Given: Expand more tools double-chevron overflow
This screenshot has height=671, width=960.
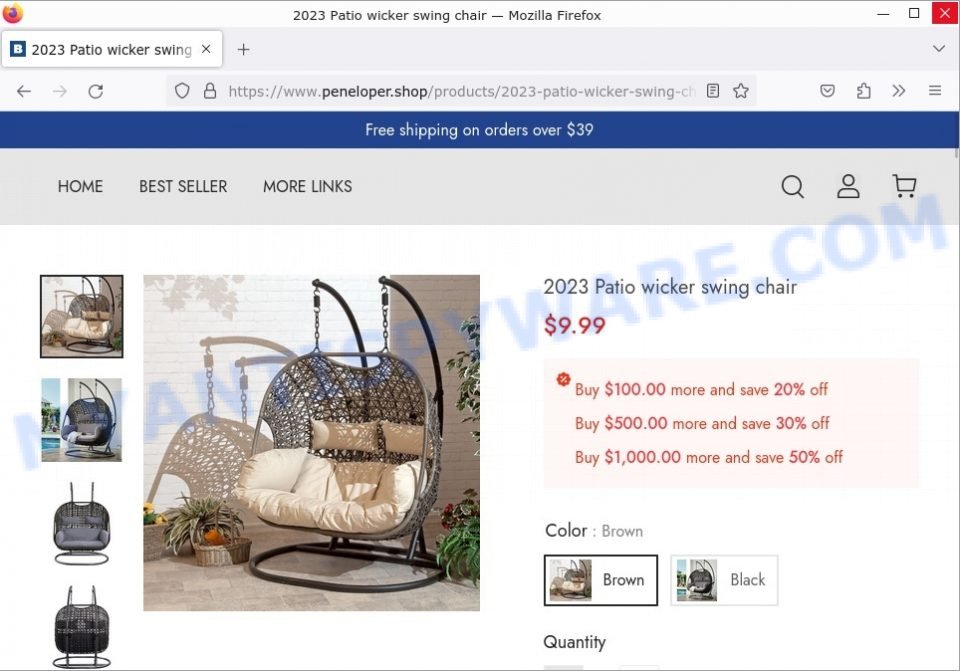Looking at the screenshot, I should (899, 91).
